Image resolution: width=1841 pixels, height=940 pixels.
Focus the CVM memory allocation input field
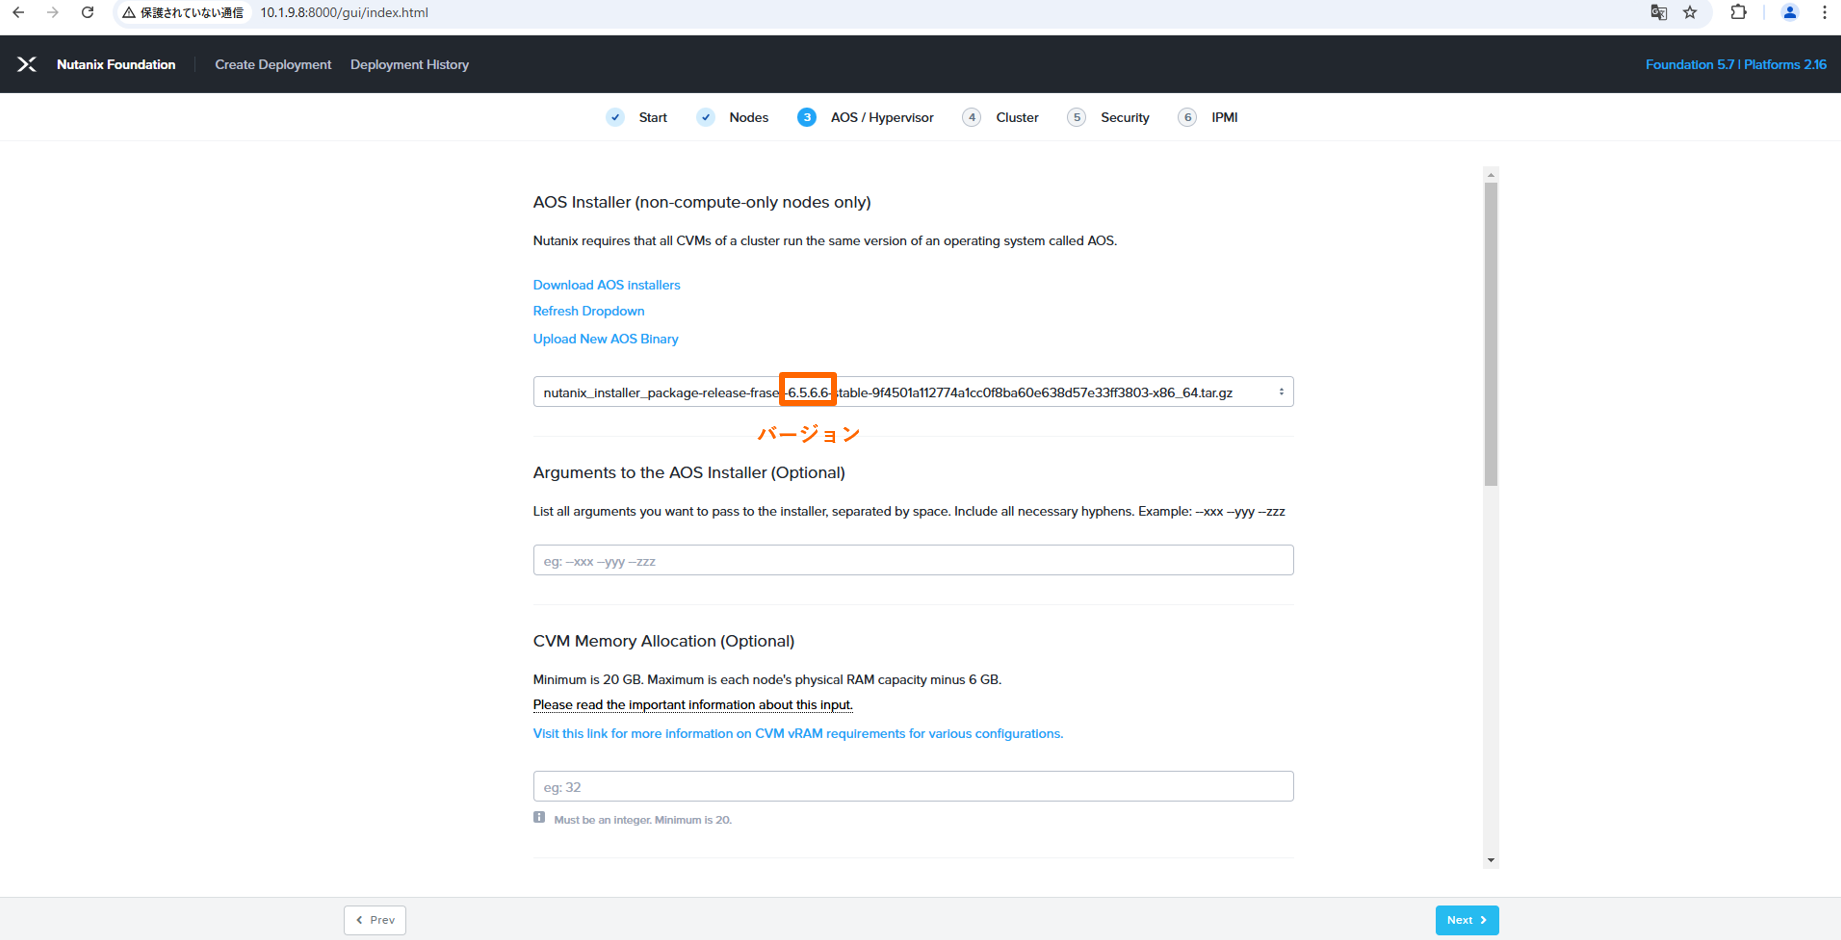click(x=912, y=787)
